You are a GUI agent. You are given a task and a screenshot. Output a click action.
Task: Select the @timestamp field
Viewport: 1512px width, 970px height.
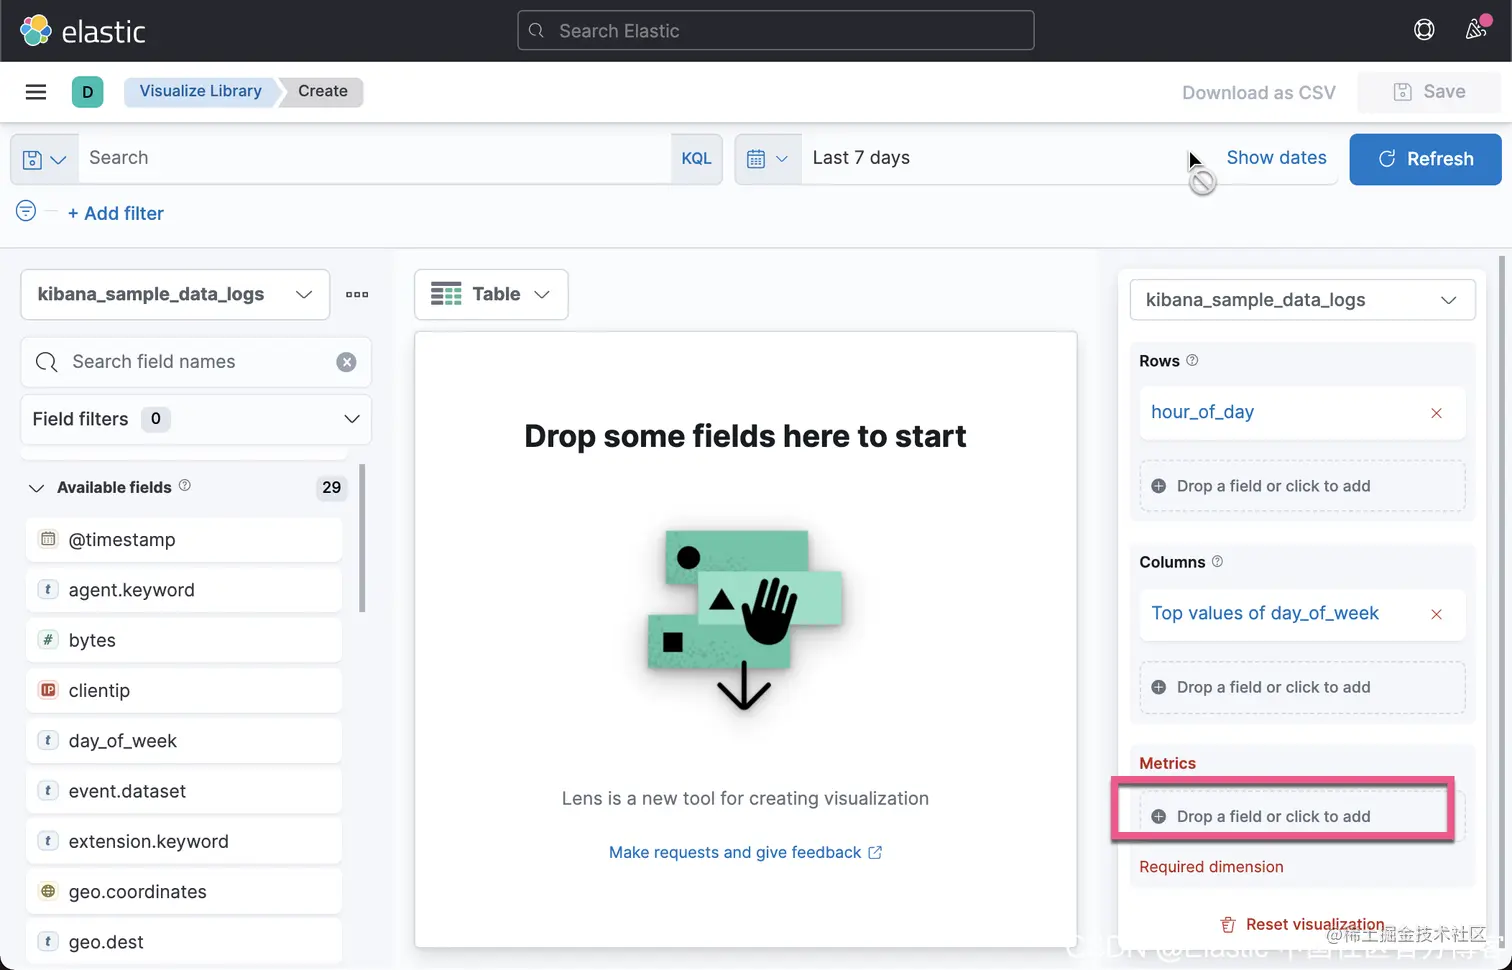(x=184, y=540)
